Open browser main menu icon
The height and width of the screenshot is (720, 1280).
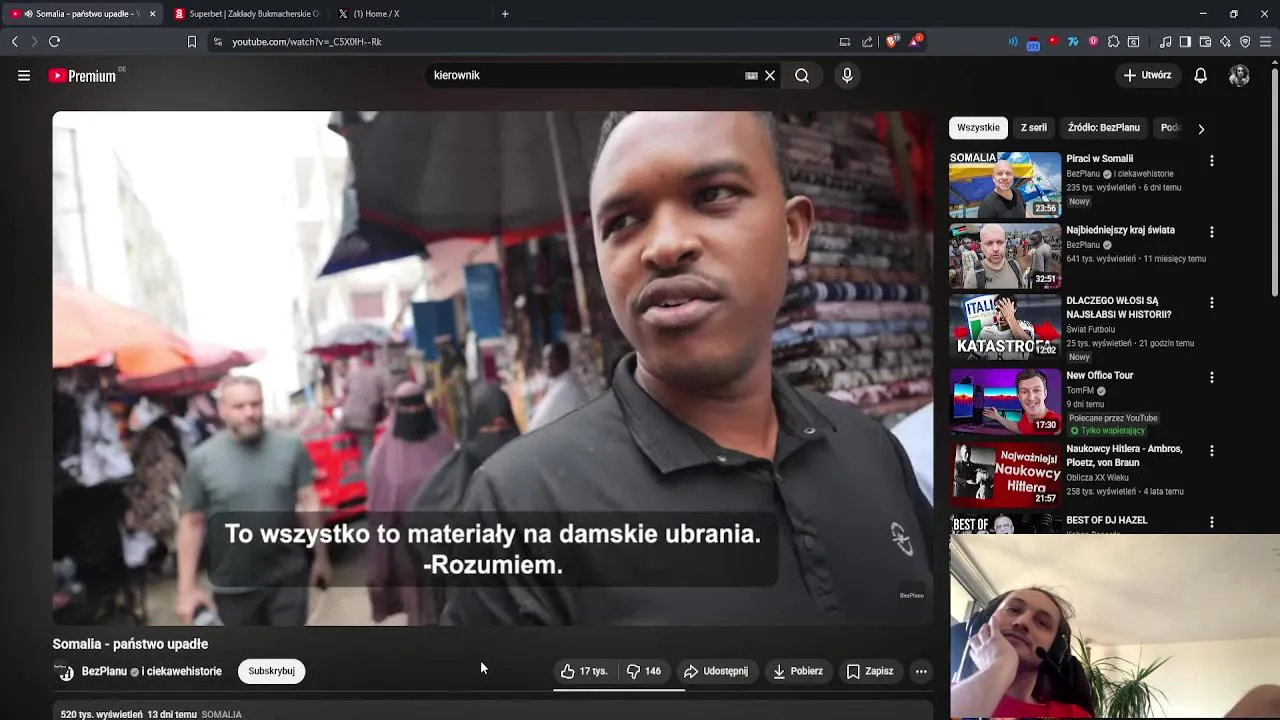1266,42
